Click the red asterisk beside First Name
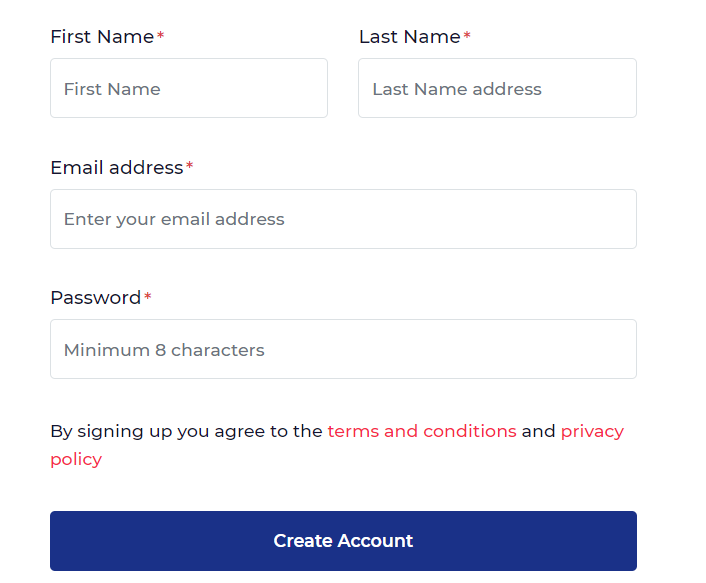Screen dimensions: 706x583 (x=161, y=37)
